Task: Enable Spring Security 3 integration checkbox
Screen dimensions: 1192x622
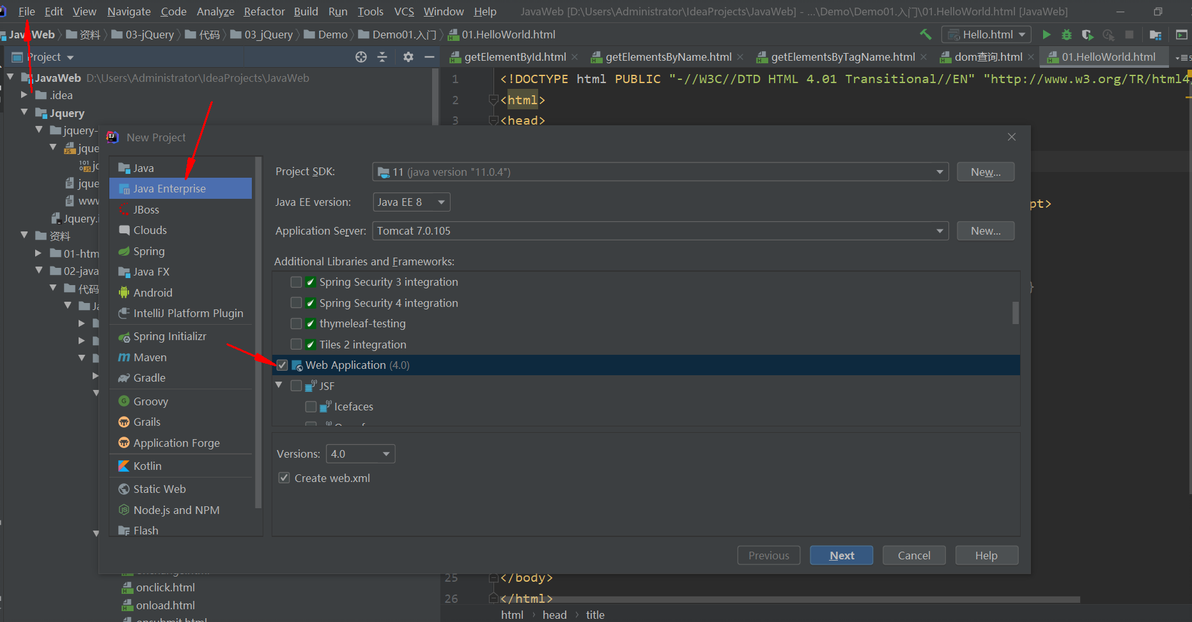Action: (x=296, y=282)
